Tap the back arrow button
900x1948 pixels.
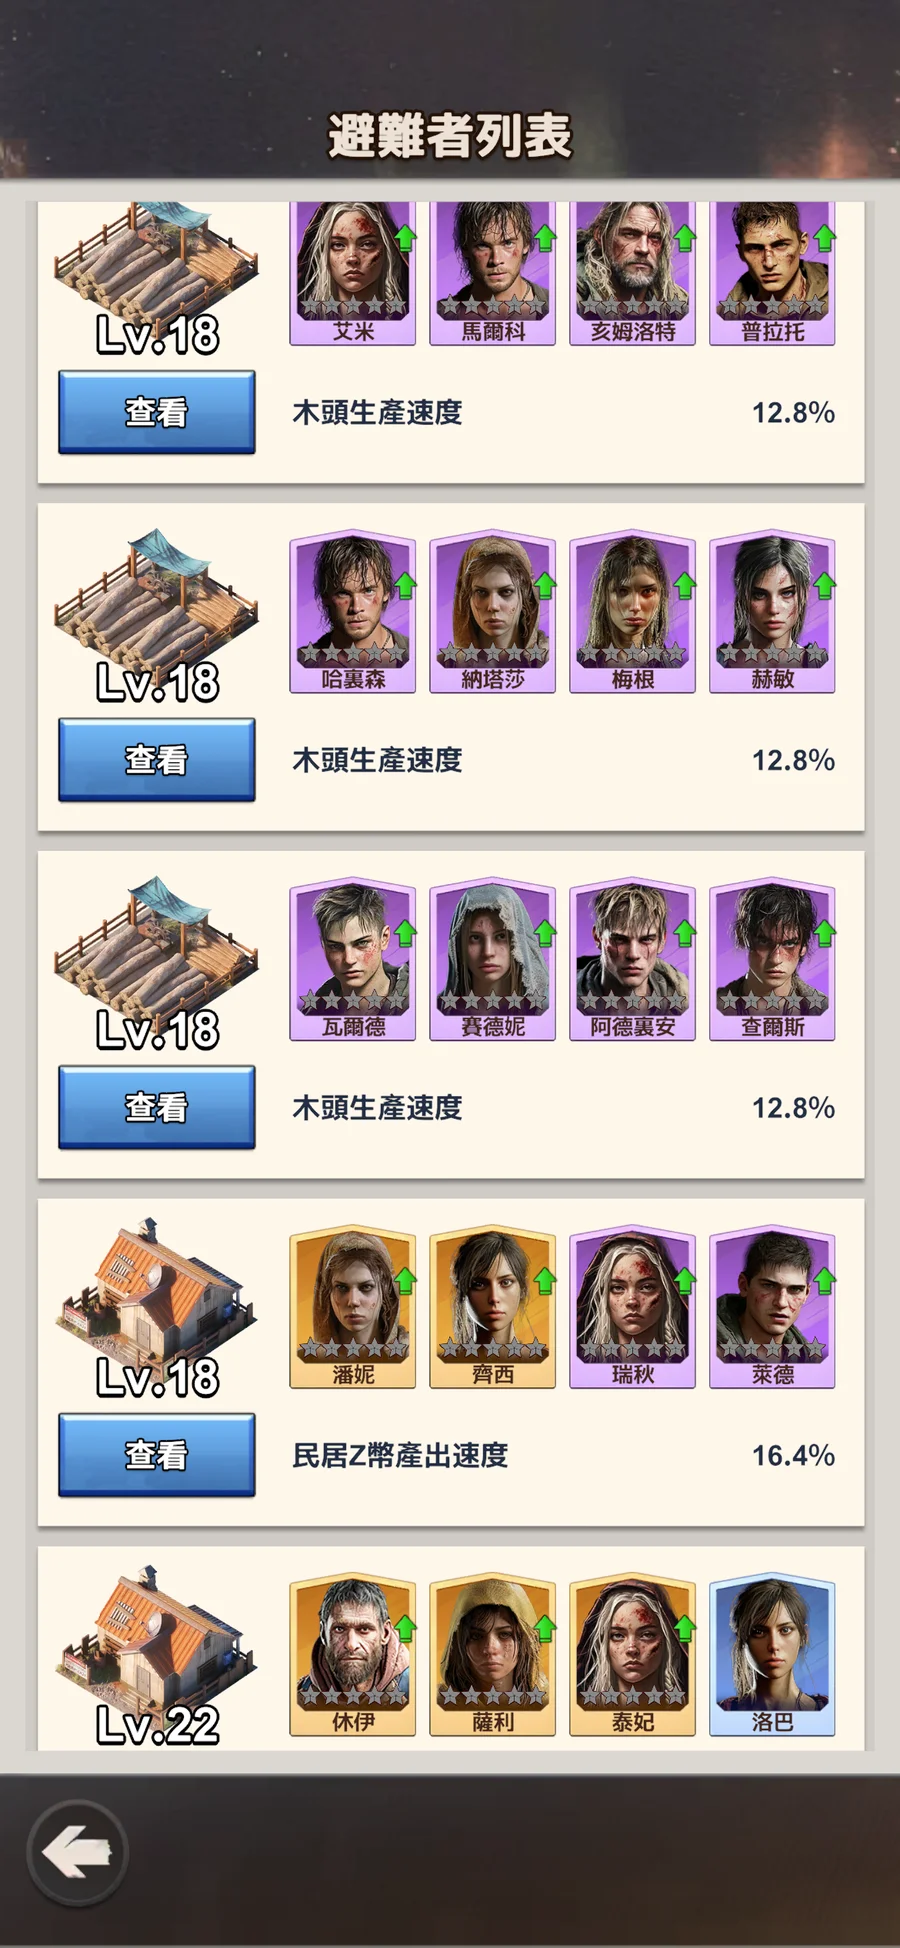77,1852
